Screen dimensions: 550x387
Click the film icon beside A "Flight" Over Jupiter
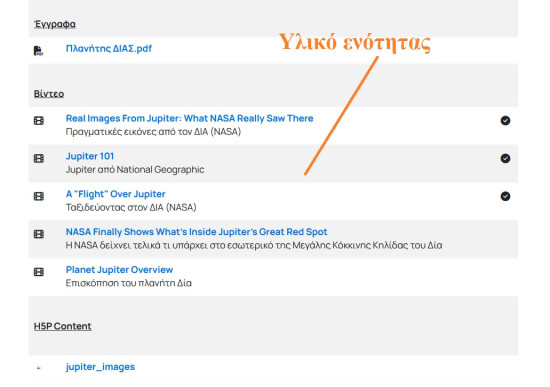(x=39, y=196)
